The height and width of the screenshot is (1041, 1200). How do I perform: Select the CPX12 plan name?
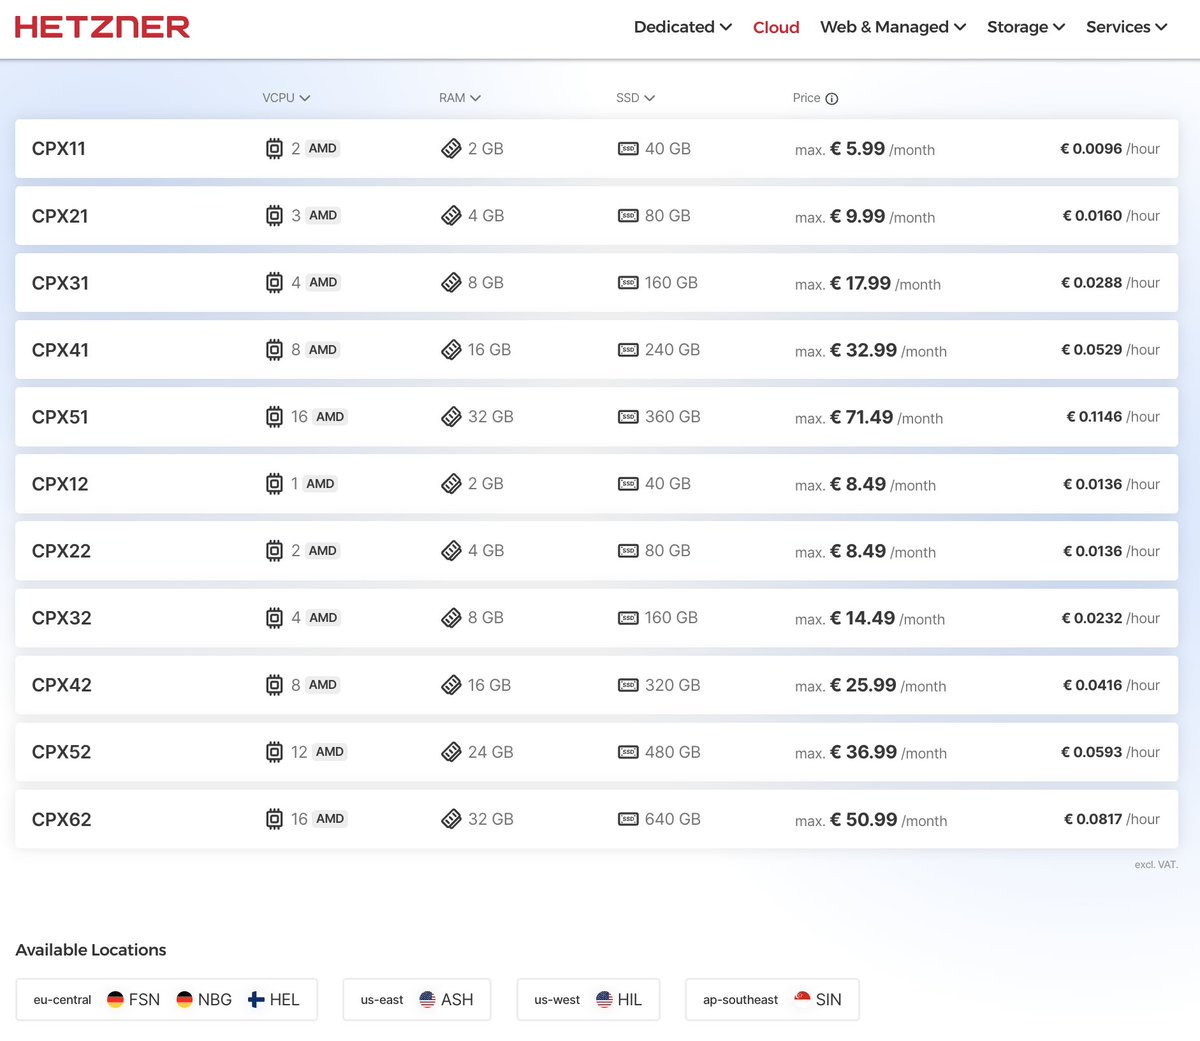[x=60, y=484]
